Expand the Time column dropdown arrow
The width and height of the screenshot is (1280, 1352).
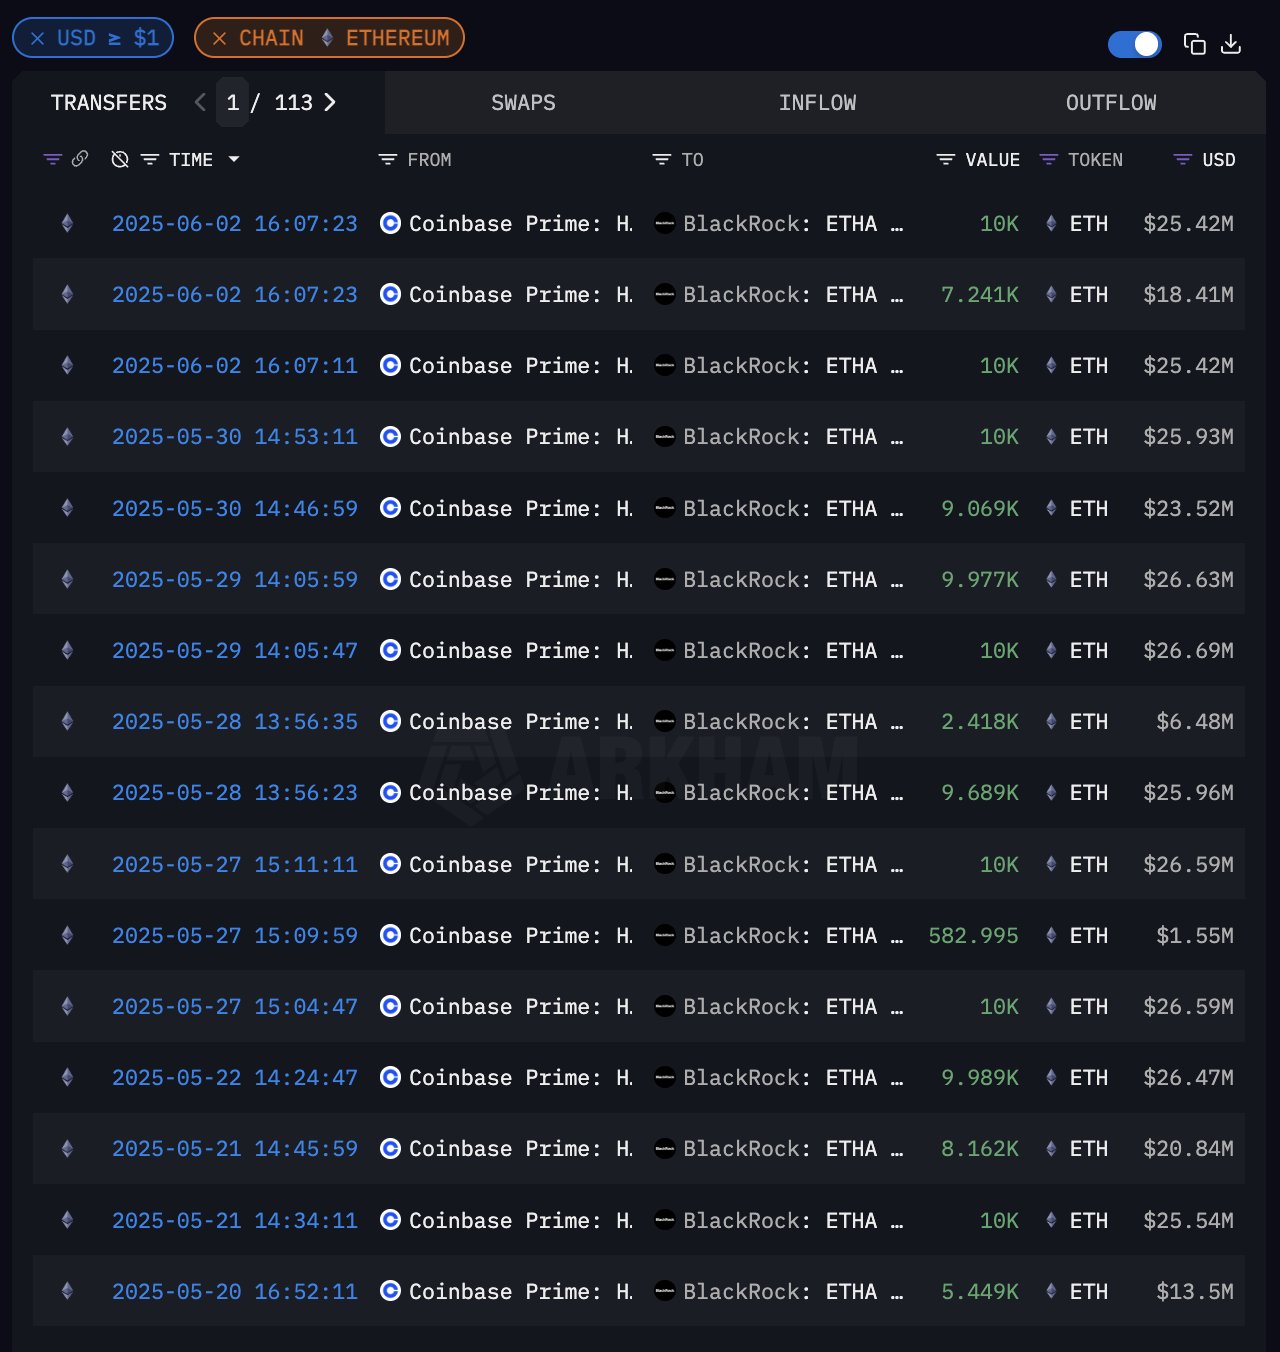point(234,159)
